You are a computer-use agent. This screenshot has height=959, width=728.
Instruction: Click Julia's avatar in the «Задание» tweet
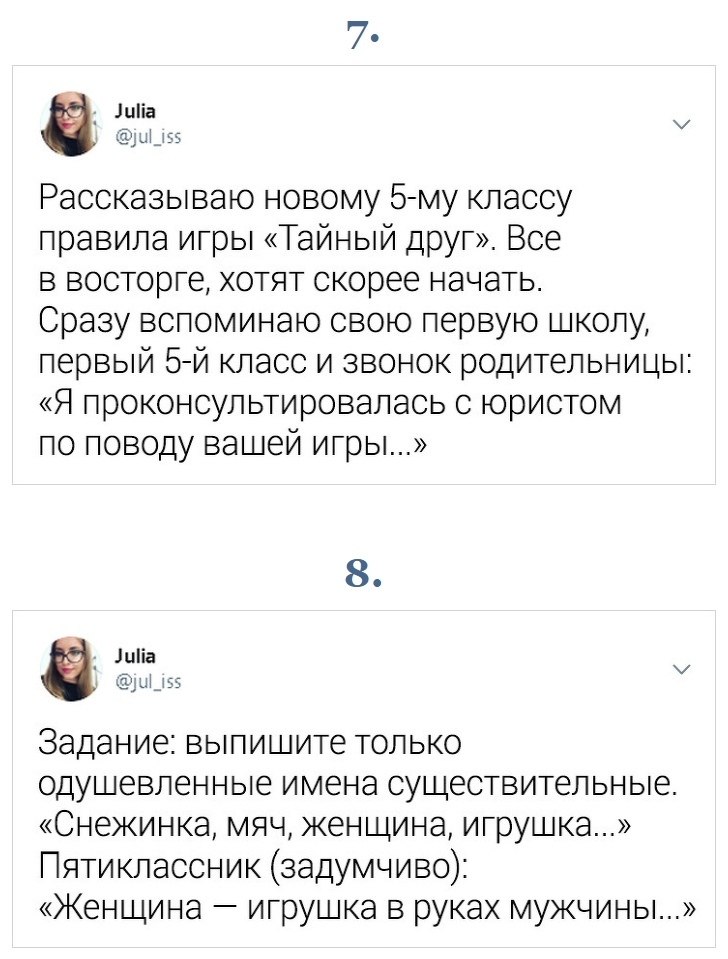pos(71,668)
